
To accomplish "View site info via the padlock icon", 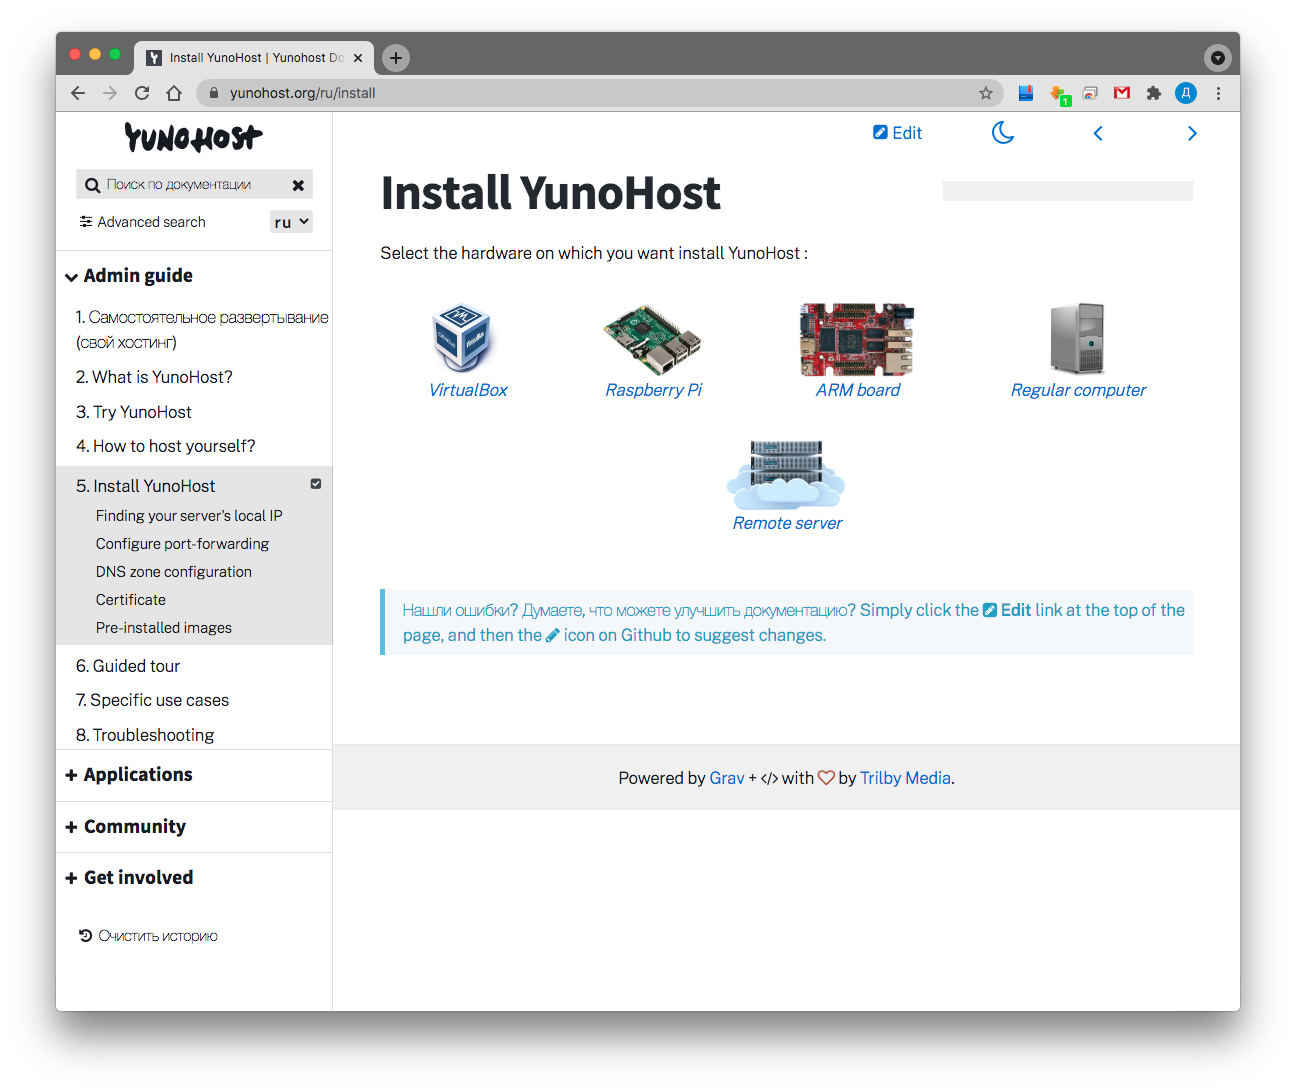I will pos(213,93).
